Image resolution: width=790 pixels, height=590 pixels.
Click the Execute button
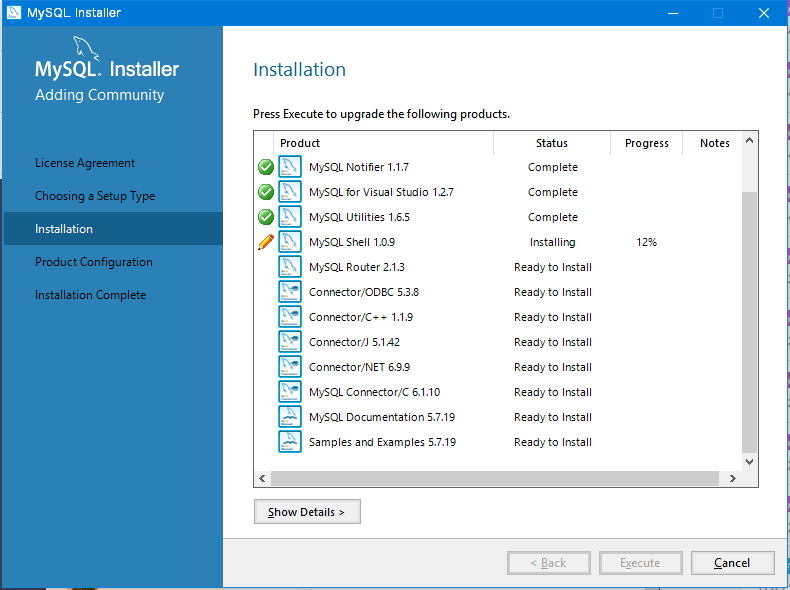click(639, 563)
